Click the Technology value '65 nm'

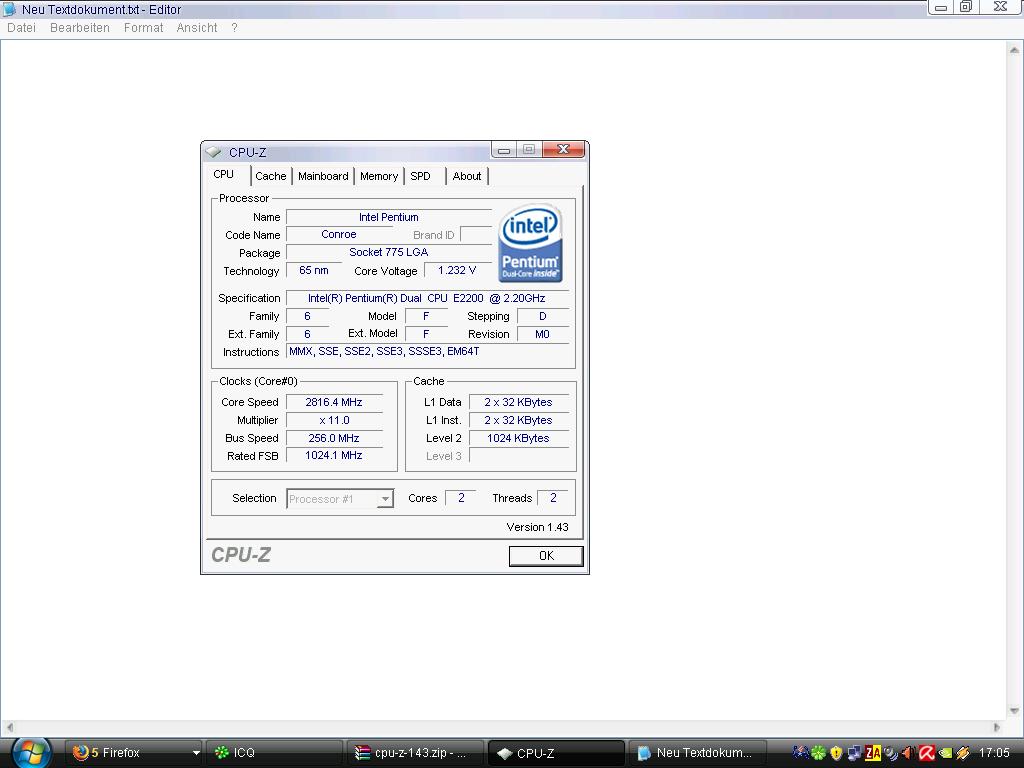[x=313, y=270]
